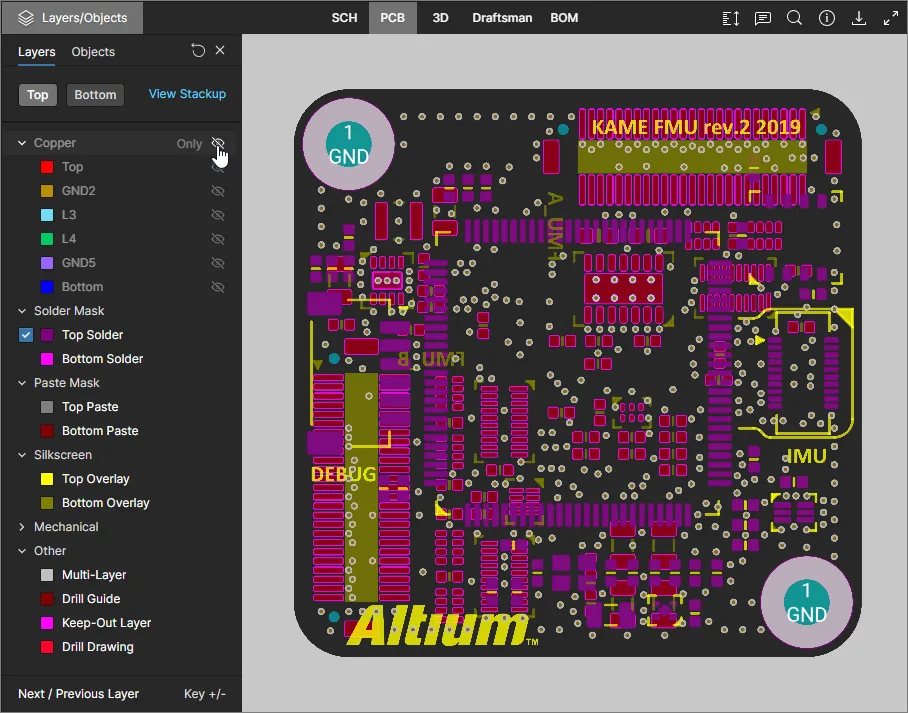Switch to the 3D view tab
908x713 pixels.
pos(440,18)
